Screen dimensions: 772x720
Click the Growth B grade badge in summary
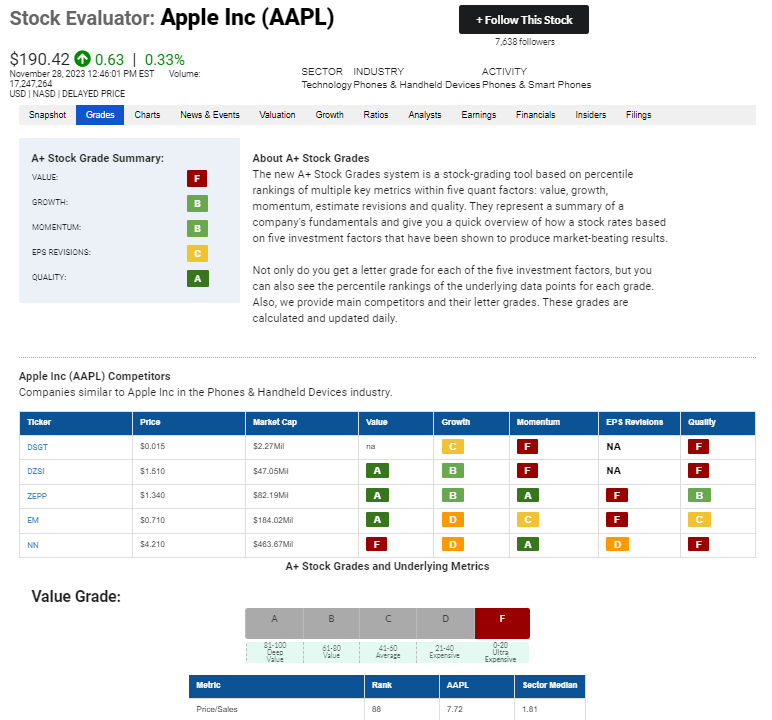tap(197, 203)
